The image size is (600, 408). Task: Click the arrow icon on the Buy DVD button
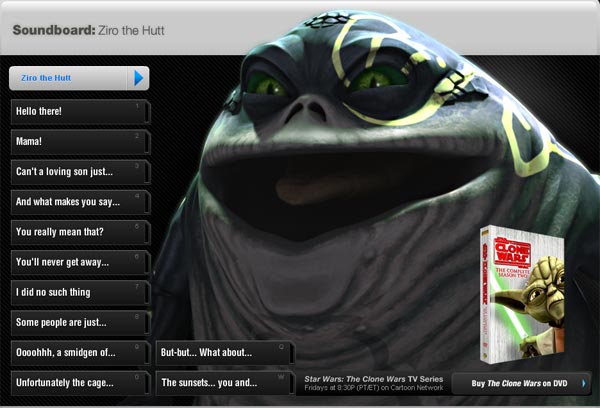coord(584,384)
